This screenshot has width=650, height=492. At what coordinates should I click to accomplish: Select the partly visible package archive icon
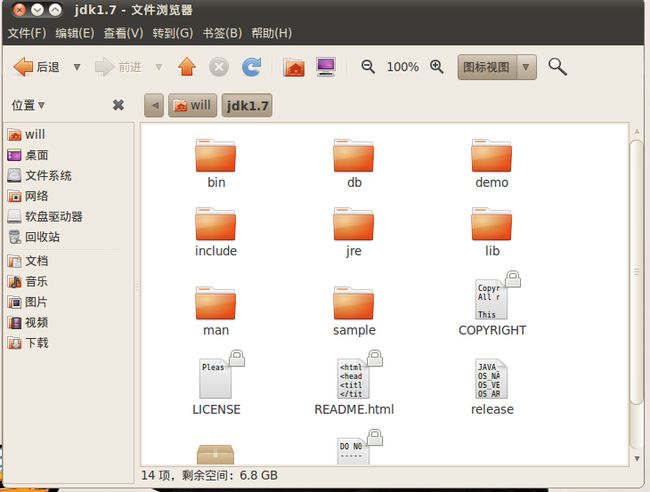216,454
